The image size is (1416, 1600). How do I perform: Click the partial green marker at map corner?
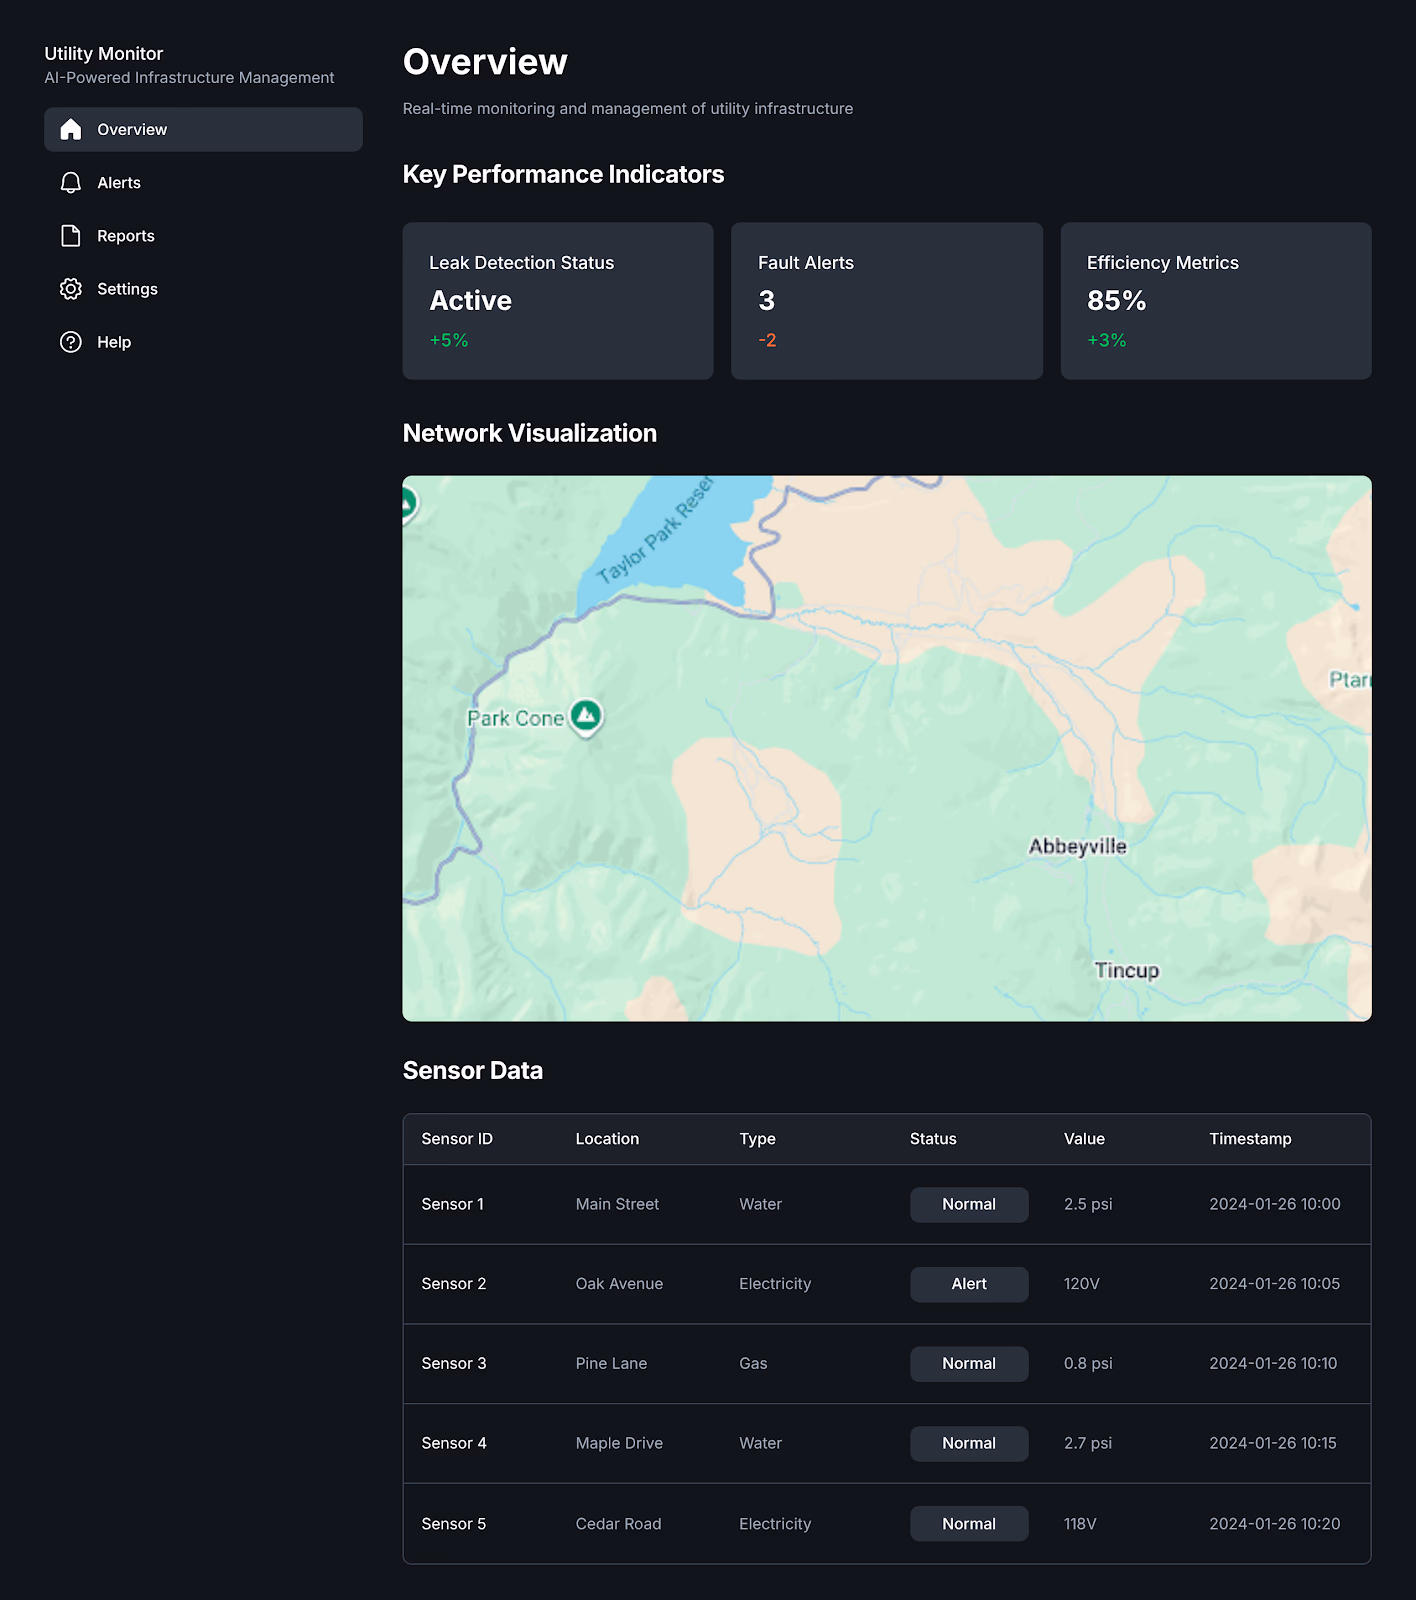click(408, 502)
